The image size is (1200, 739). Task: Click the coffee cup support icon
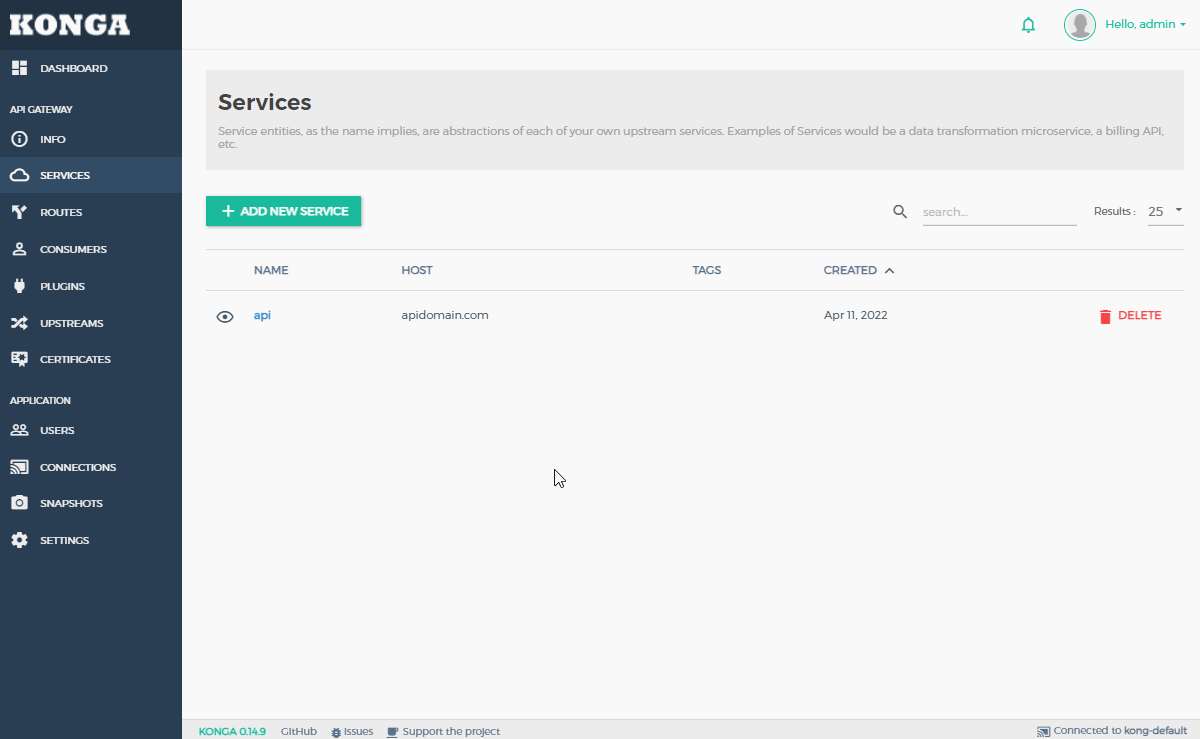[x=393, y=732]
